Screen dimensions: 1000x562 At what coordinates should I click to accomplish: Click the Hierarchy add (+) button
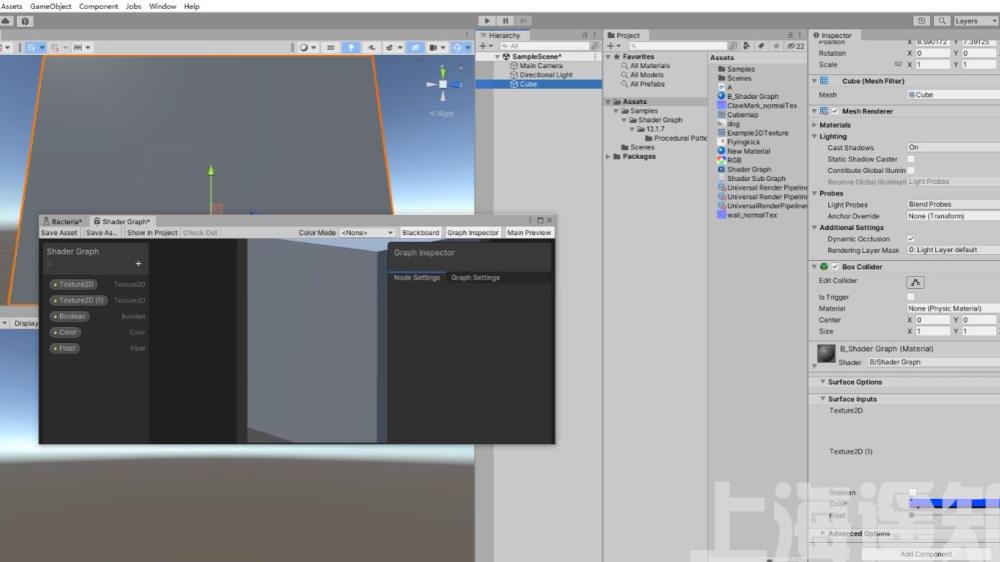click(x=485, y=46)
